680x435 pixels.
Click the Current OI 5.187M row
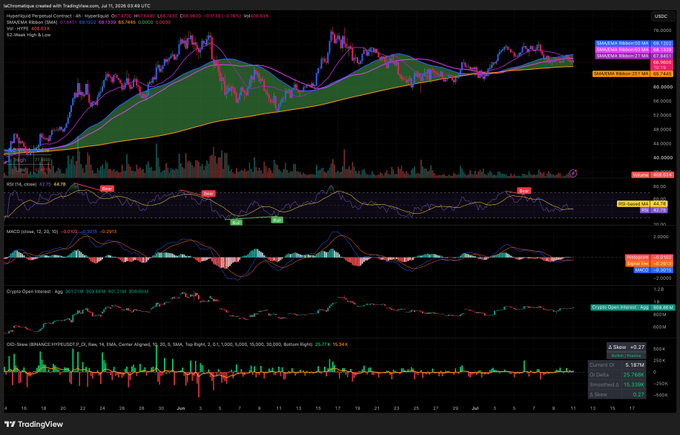[x=617, y=365]
